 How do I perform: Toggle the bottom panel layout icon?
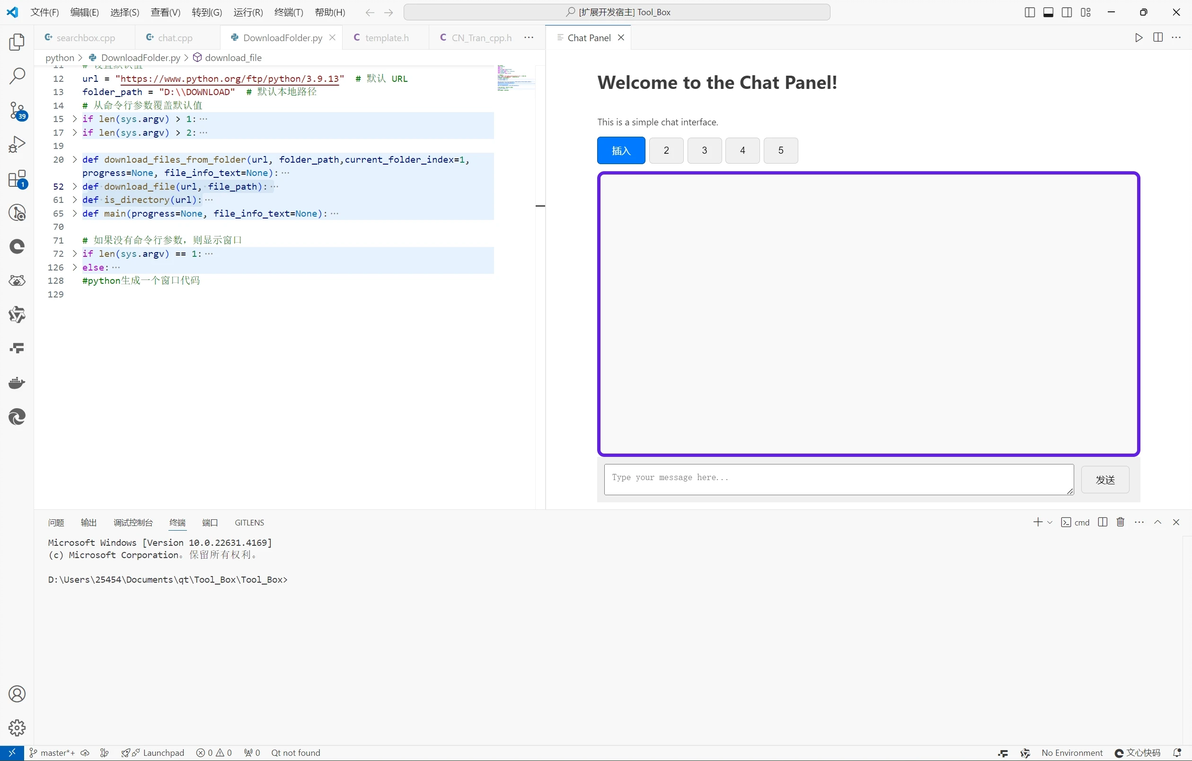pos(1048,12)
